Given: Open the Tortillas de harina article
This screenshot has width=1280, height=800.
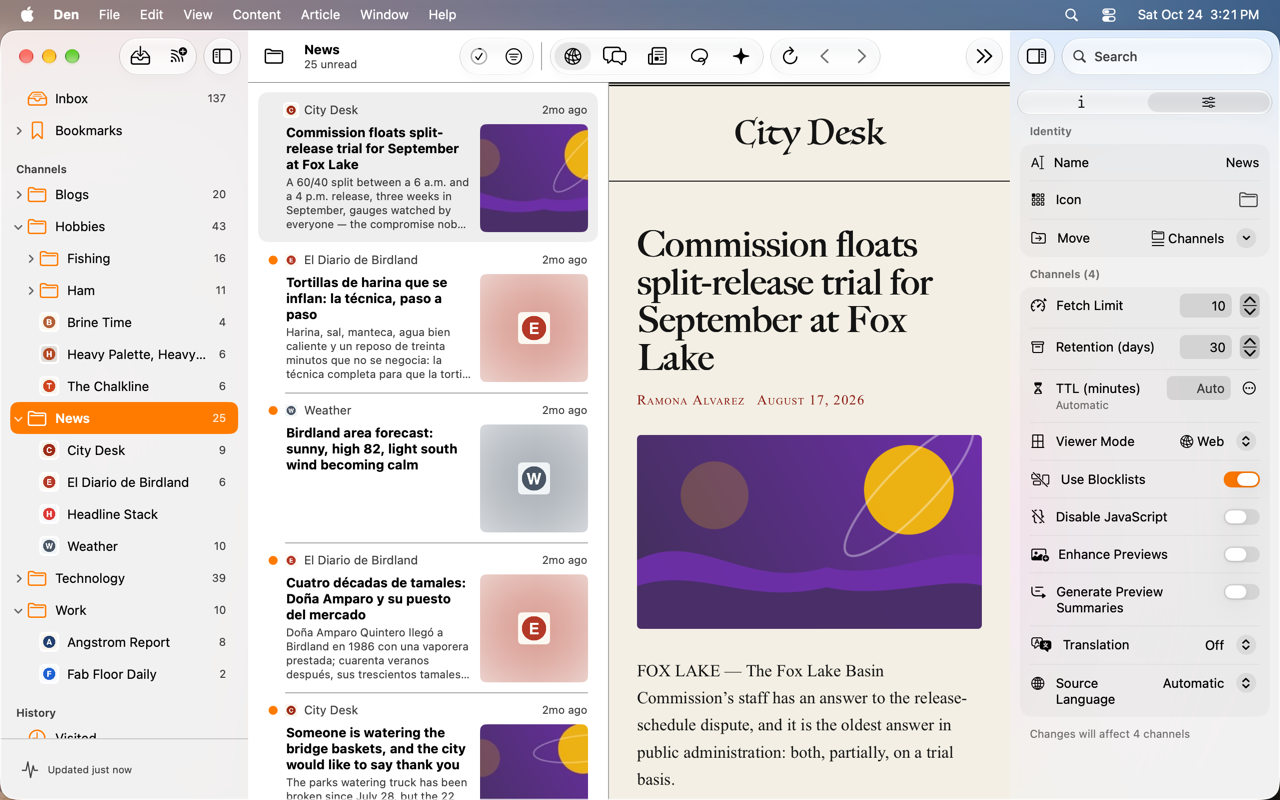Looking at the screenshot, I should pyautogui.click(x=428, y=319).
